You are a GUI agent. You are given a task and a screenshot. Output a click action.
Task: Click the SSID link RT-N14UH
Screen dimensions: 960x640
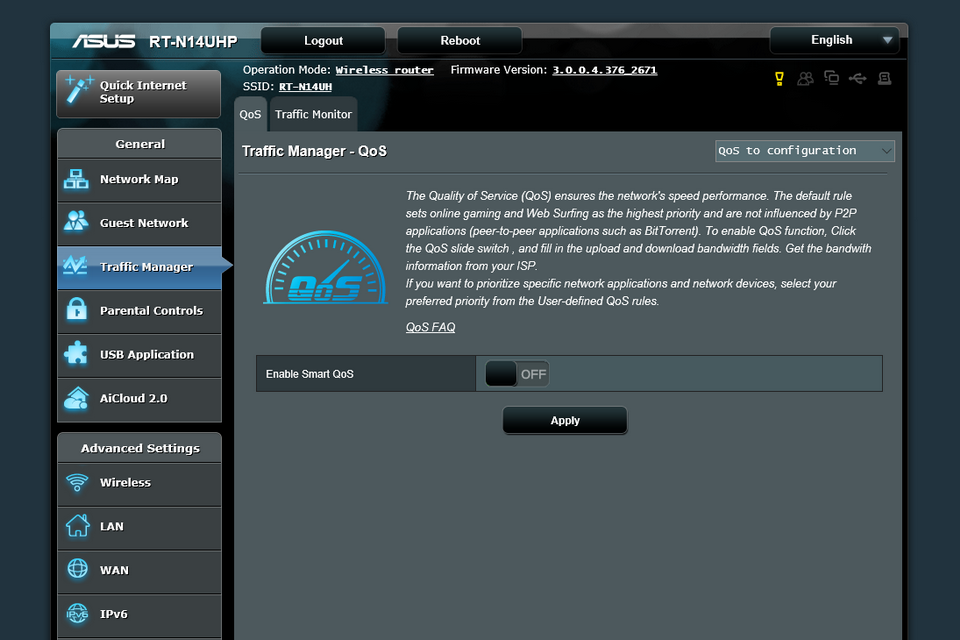pos(306,87)
